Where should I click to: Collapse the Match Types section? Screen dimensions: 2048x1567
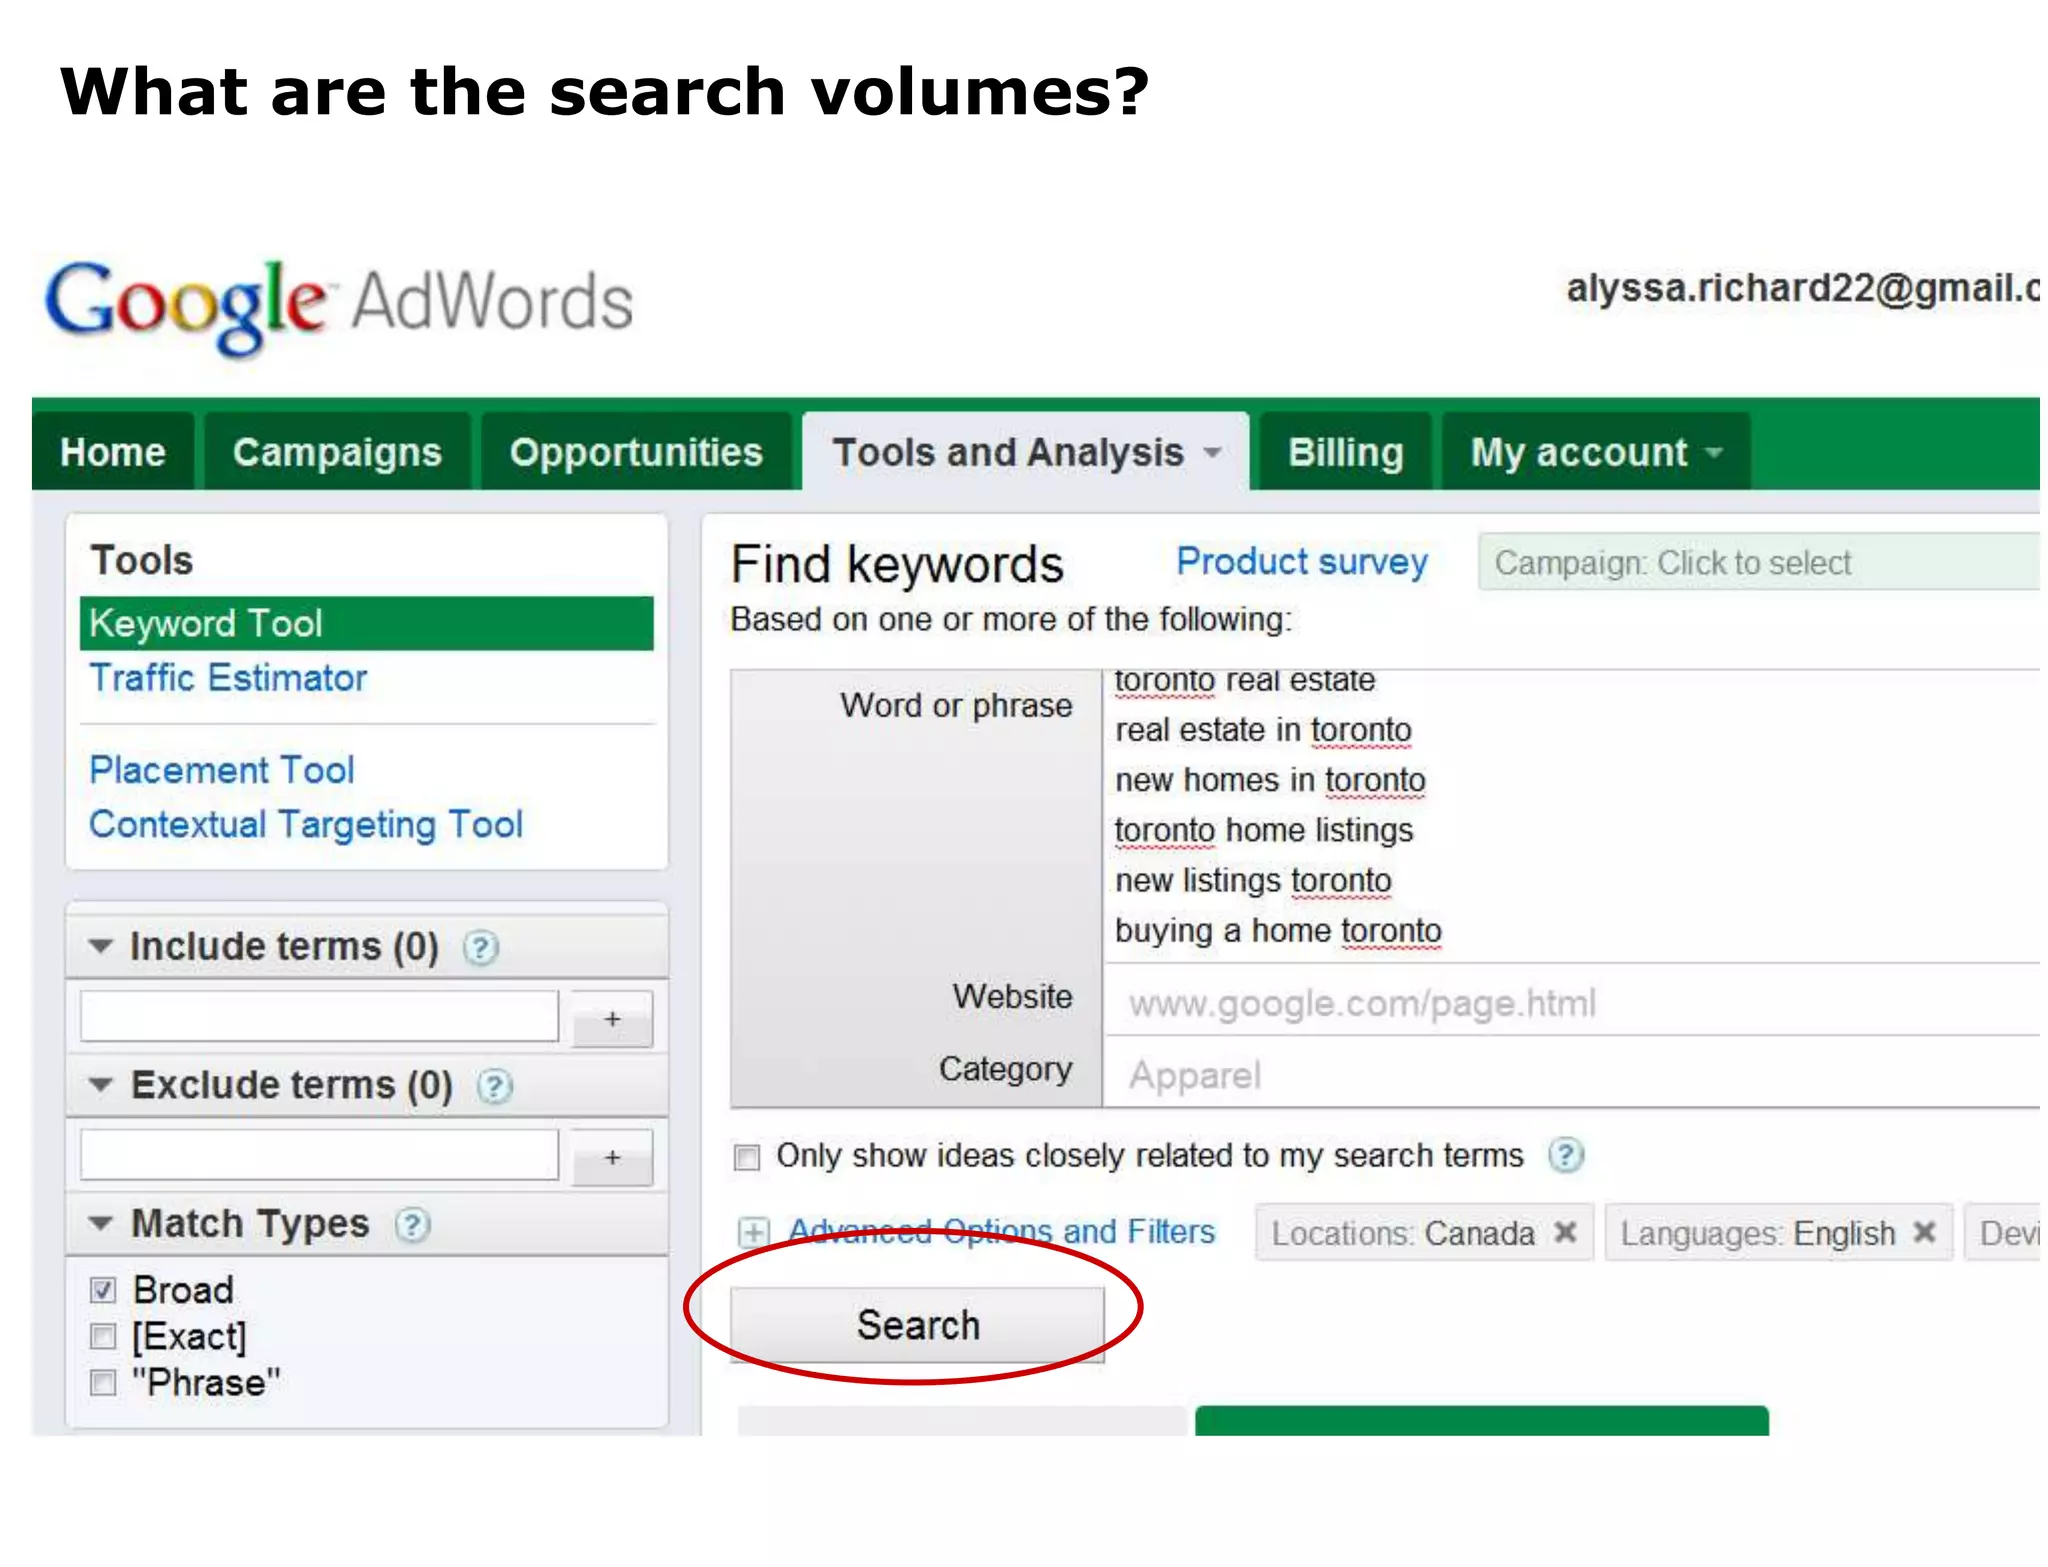pyautogui.click(x=100, y=1223)
